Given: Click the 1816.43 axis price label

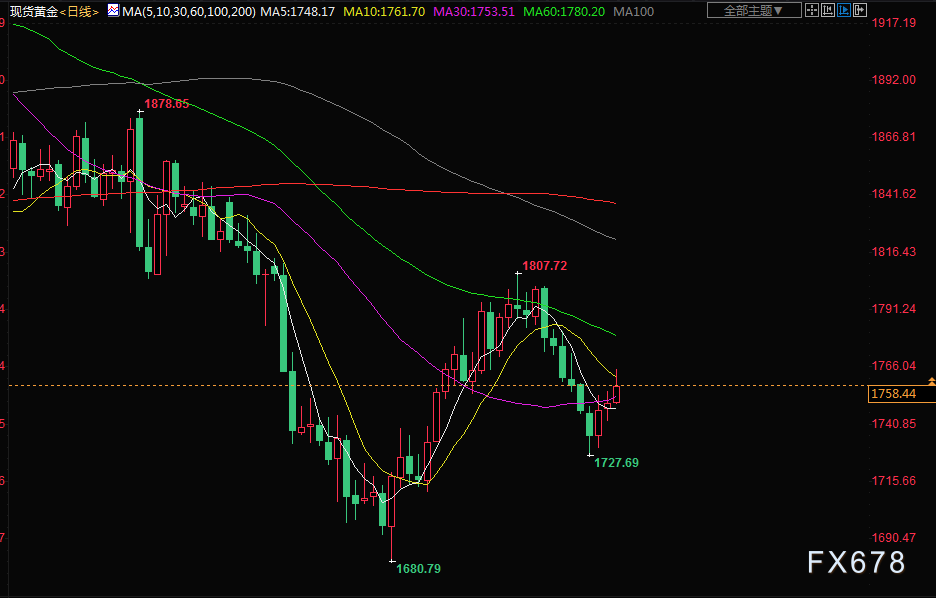Looking at the screenshot, I should coord(894,251).
